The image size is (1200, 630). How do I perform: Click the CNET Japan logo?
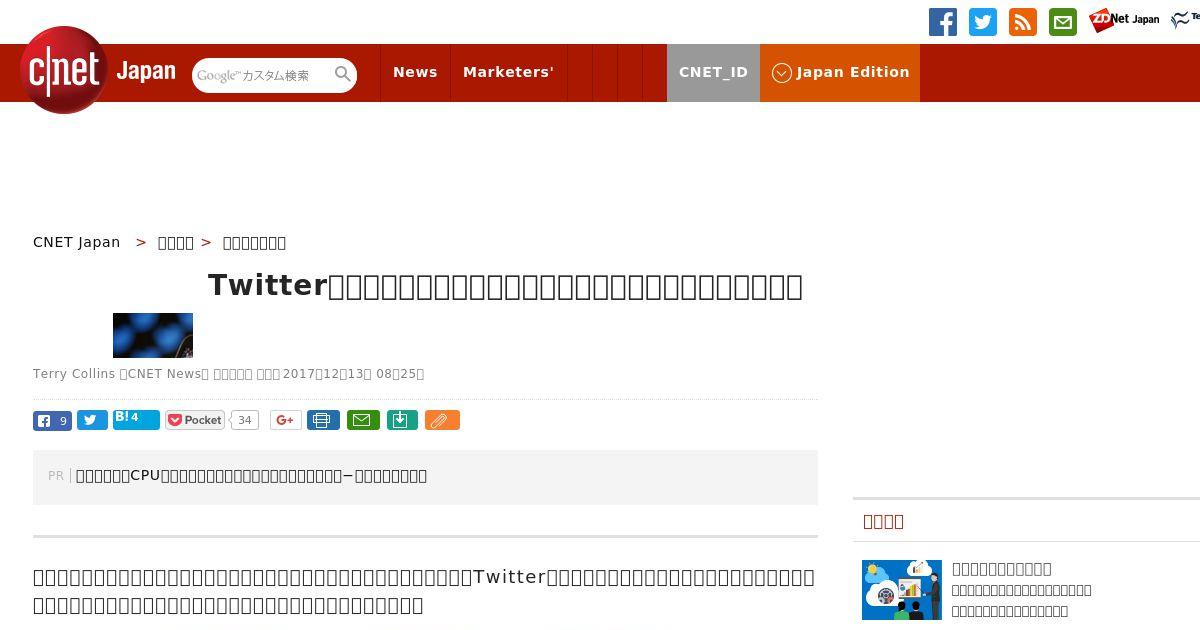pos(98,70)
